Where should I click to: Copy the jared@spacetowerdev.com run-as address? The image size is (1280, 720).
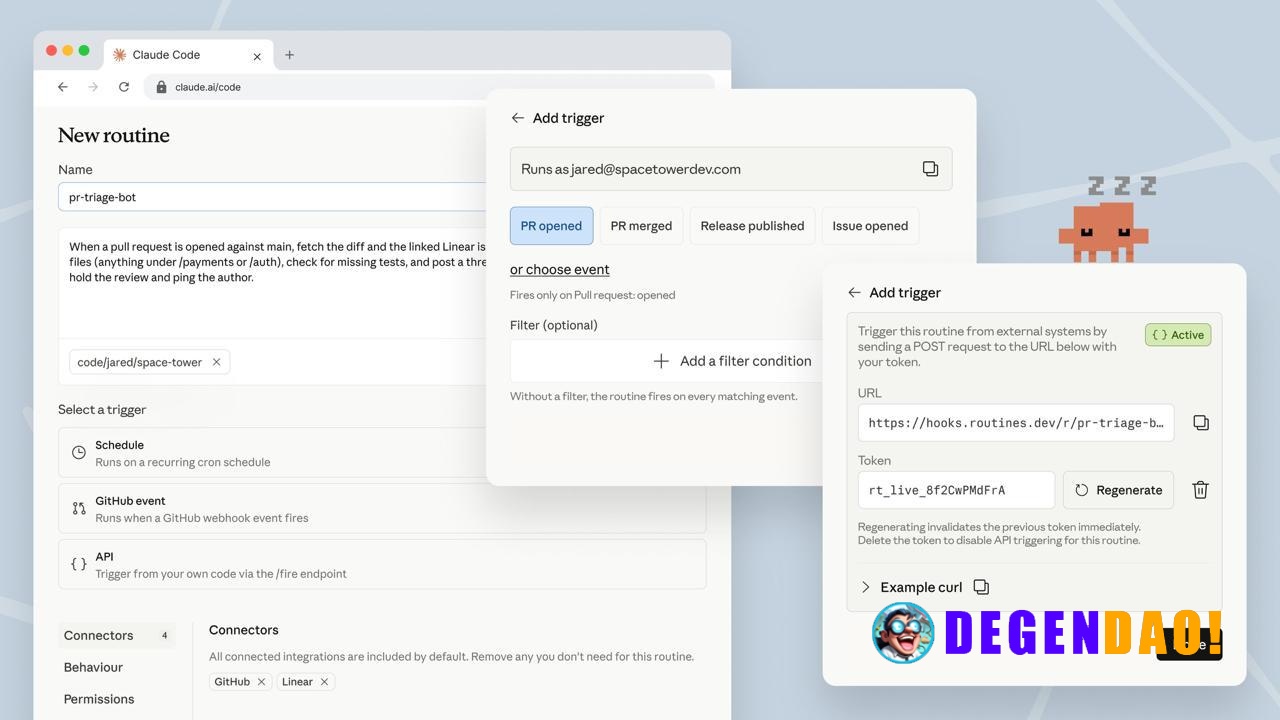pyautogui.click(x=930, y=168)
